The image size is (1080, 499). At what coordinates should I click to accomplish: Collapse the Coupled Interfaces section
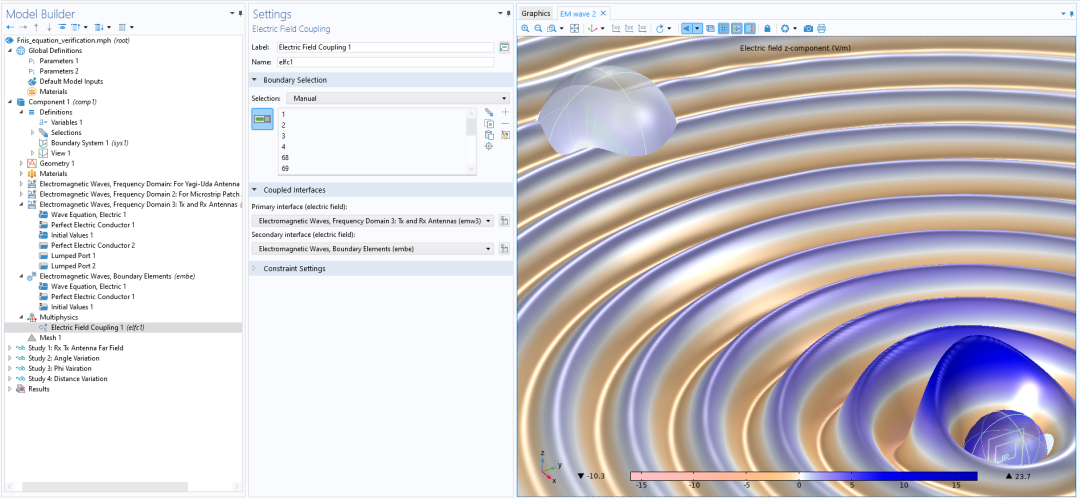tap(254, 190)
